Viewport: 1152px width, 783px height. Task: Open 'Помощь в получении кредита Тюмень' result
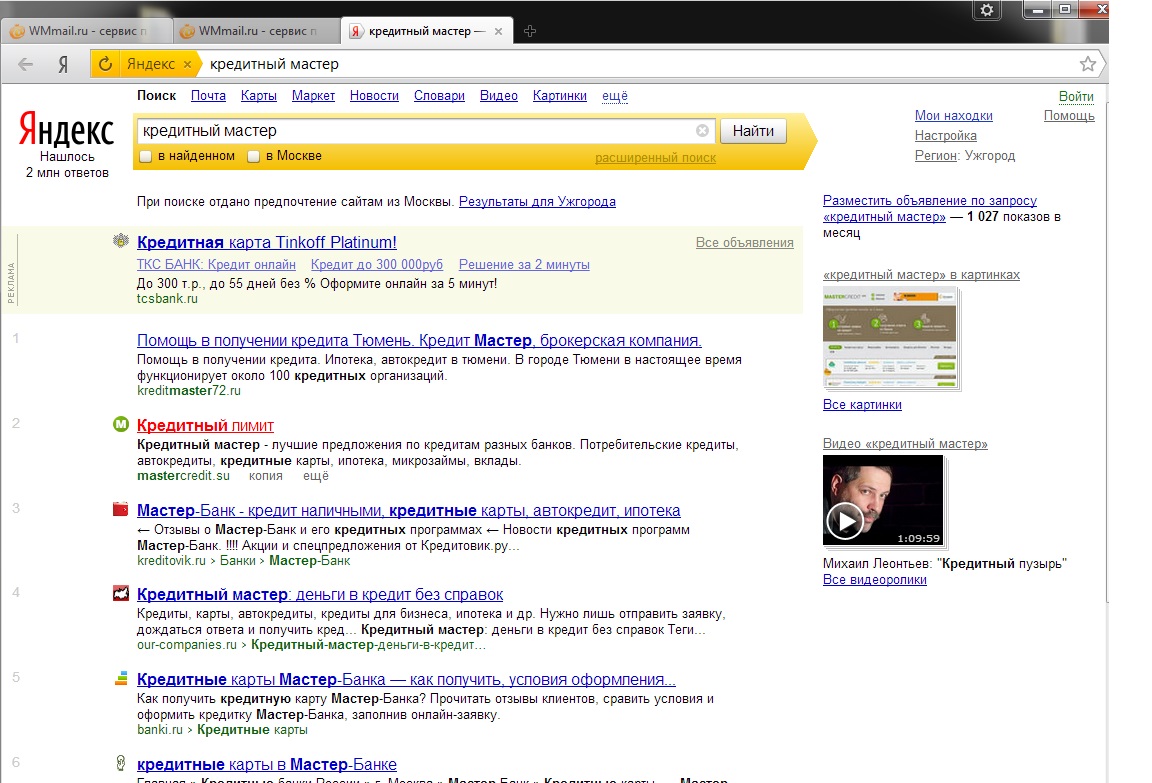[x=419, y=340]
